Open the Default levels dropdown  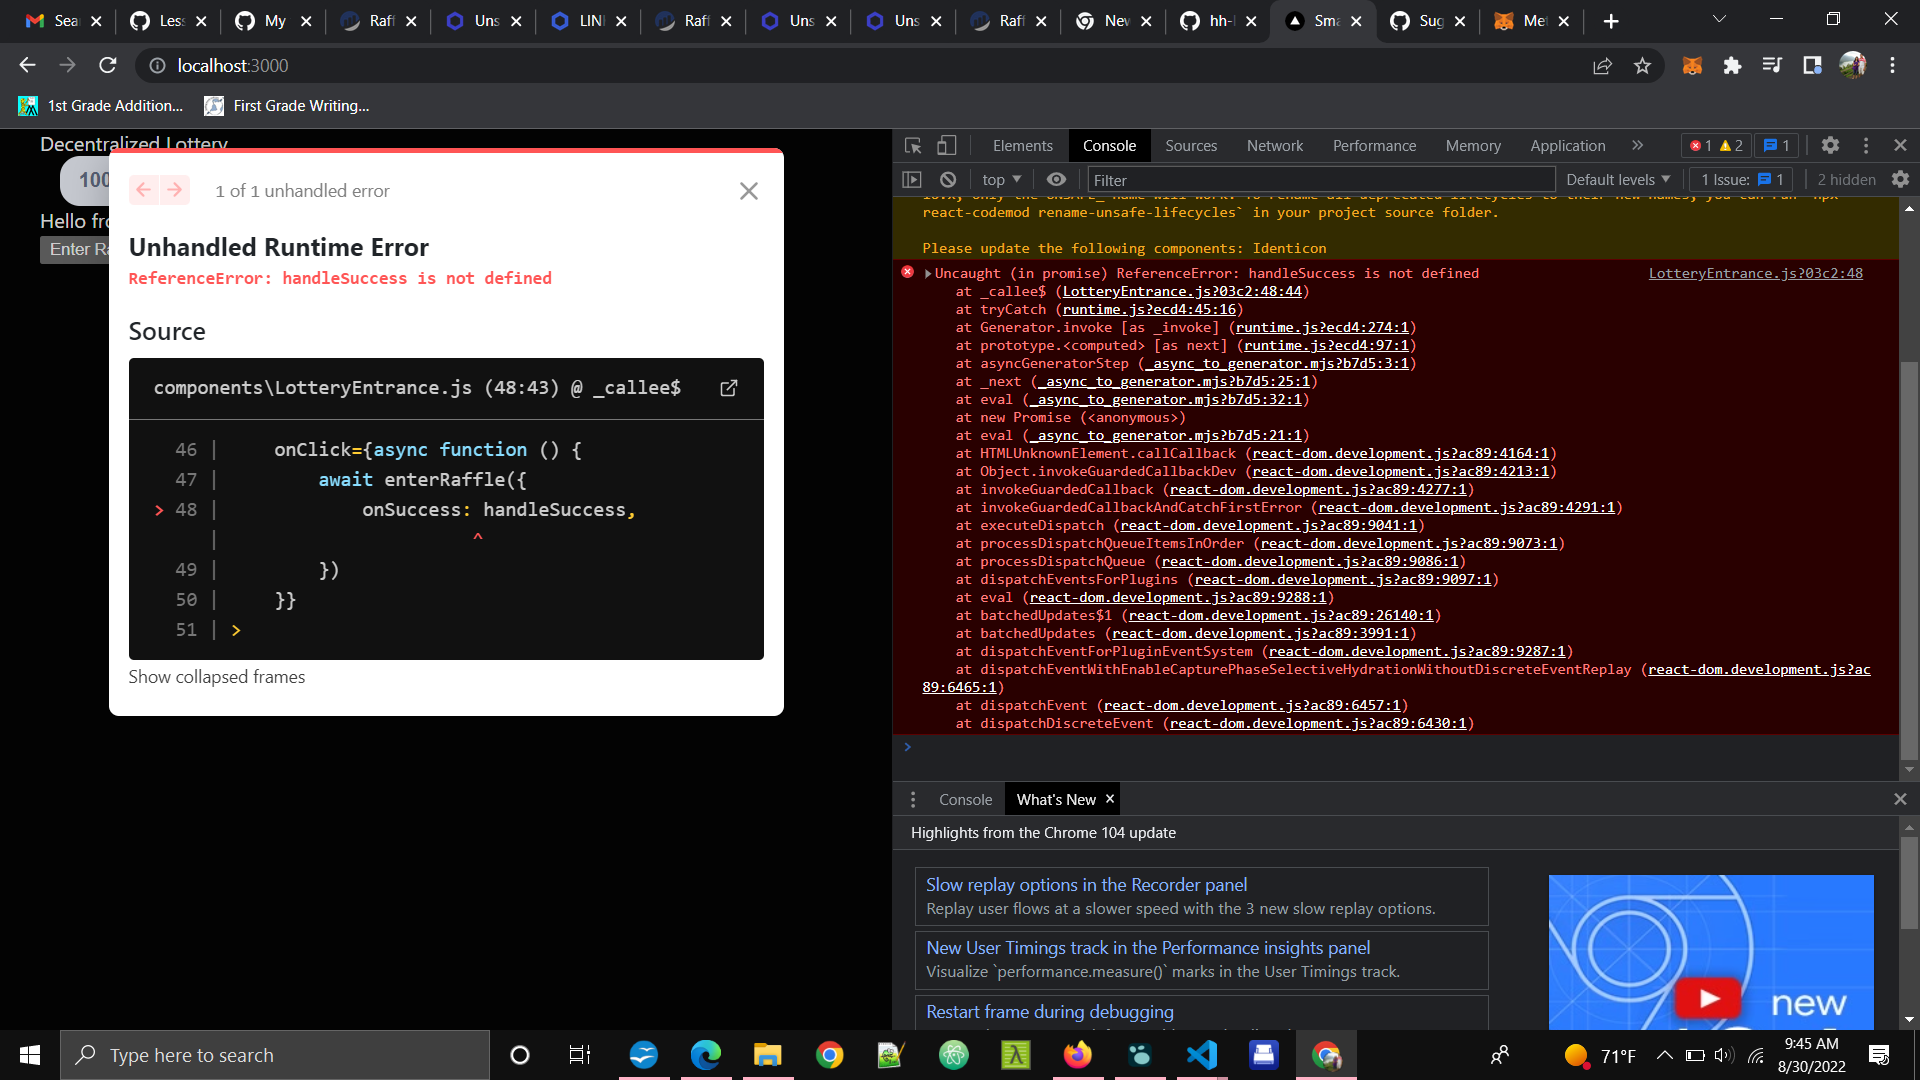click(x=1616, y=179)
